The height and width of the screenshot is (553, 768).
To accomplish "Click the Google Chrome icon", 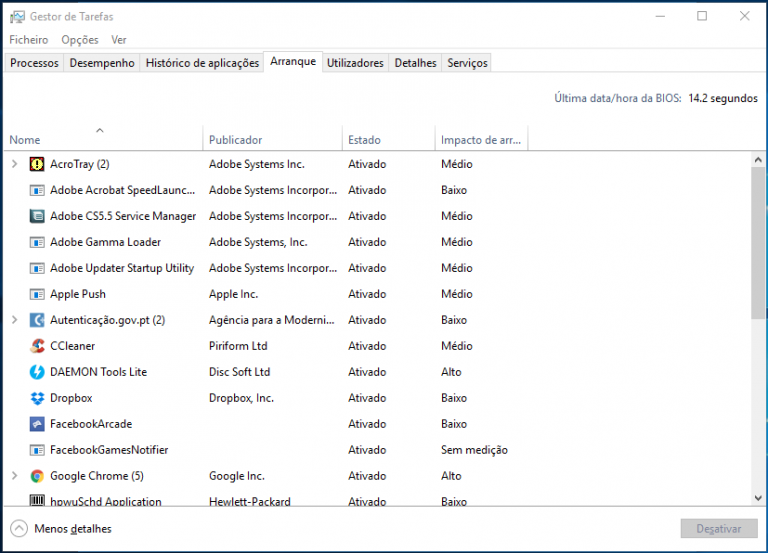I will click(37, 476).
